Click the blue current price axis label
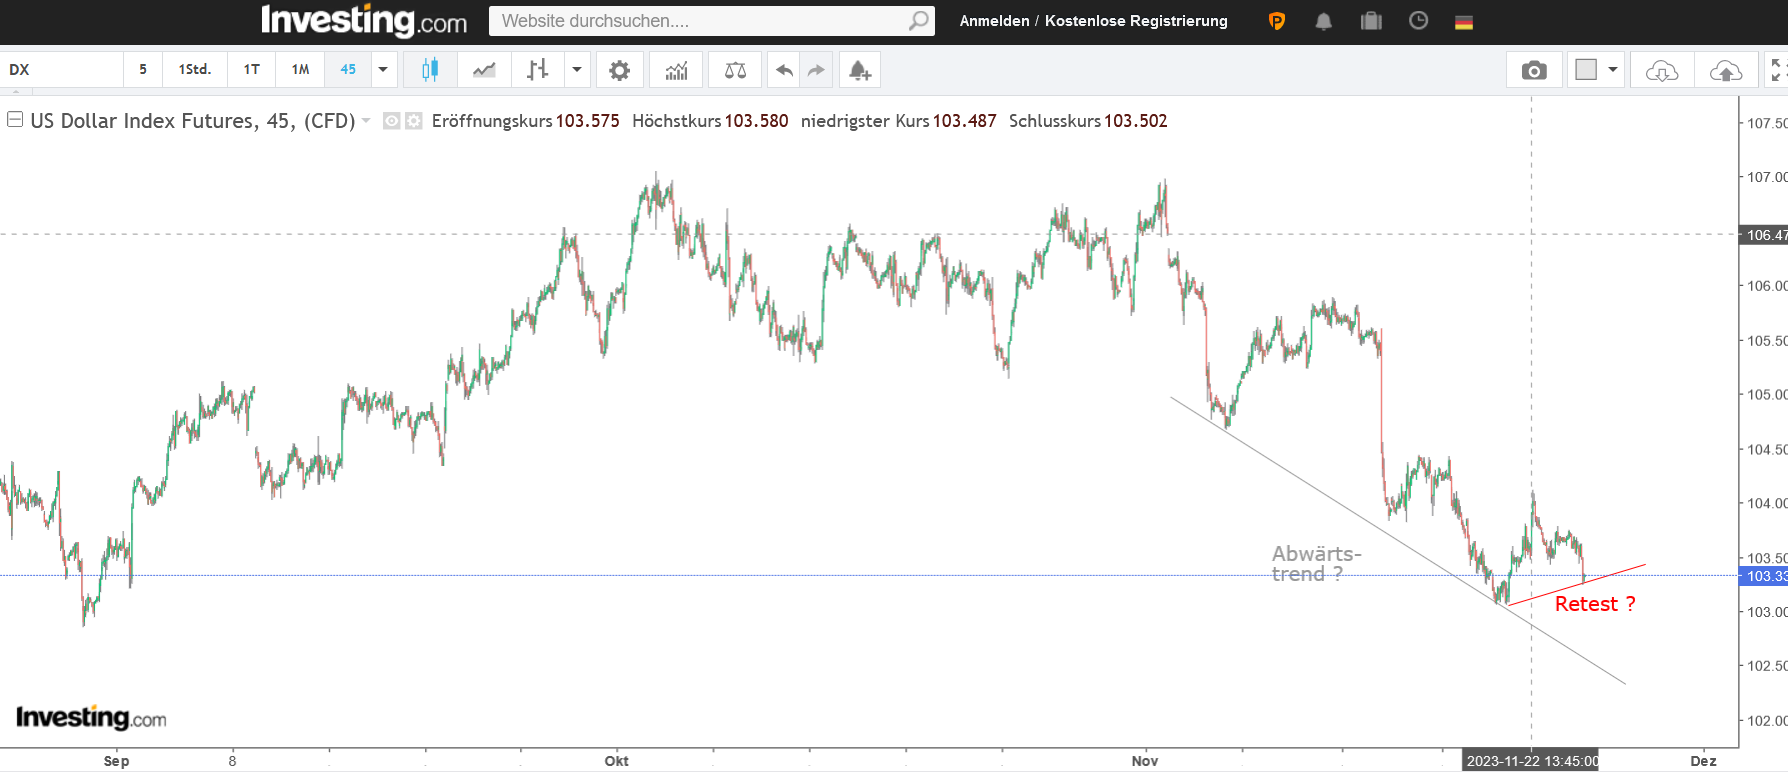Image resolution: width=1788 pixels, height=772 pixels. tap(1764, 576)
